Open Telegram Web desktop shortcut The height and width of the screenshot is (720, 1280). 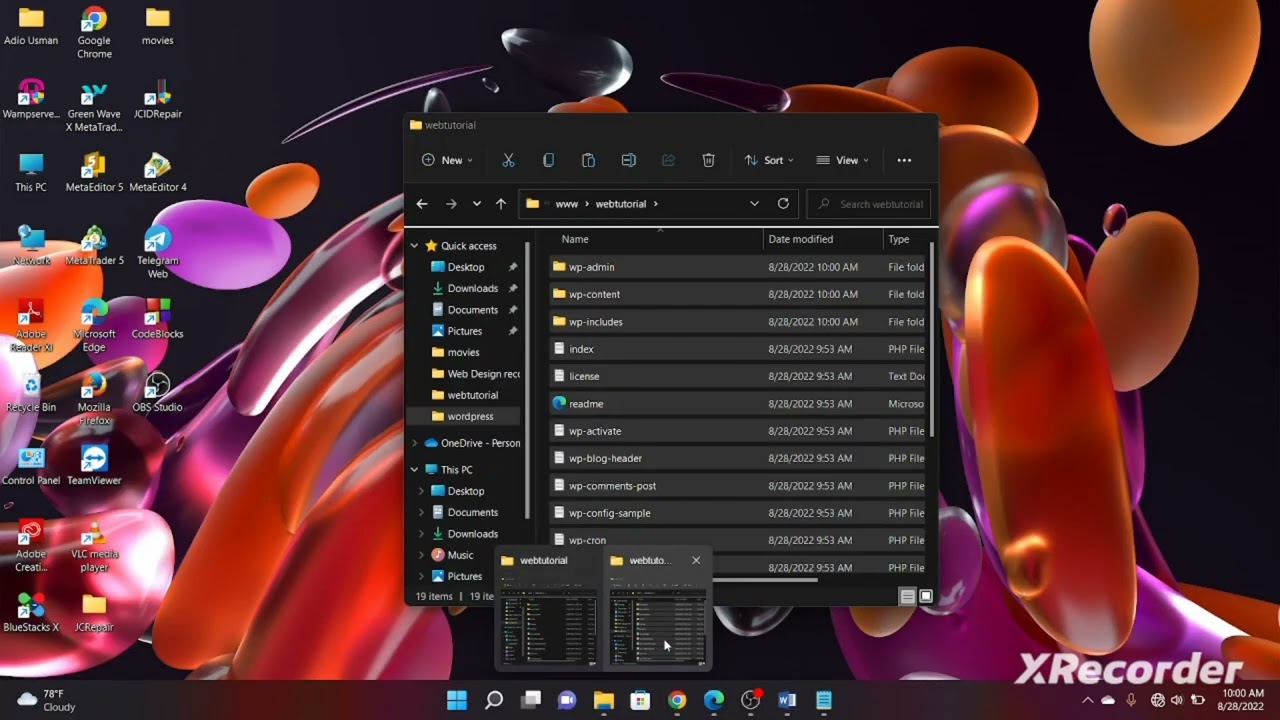coord(157,252)
